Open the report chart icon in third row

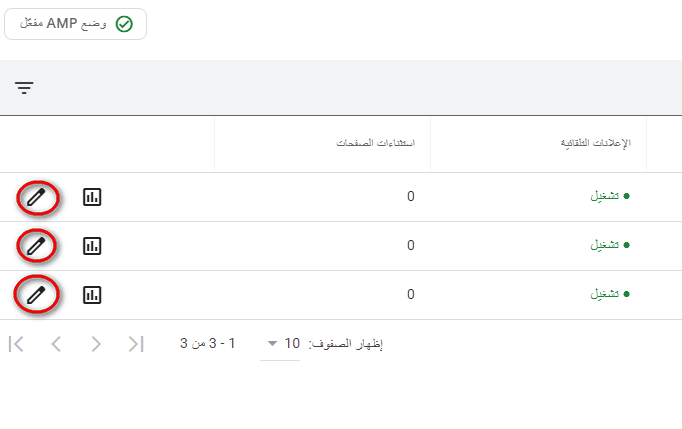(x=92, y=295)
